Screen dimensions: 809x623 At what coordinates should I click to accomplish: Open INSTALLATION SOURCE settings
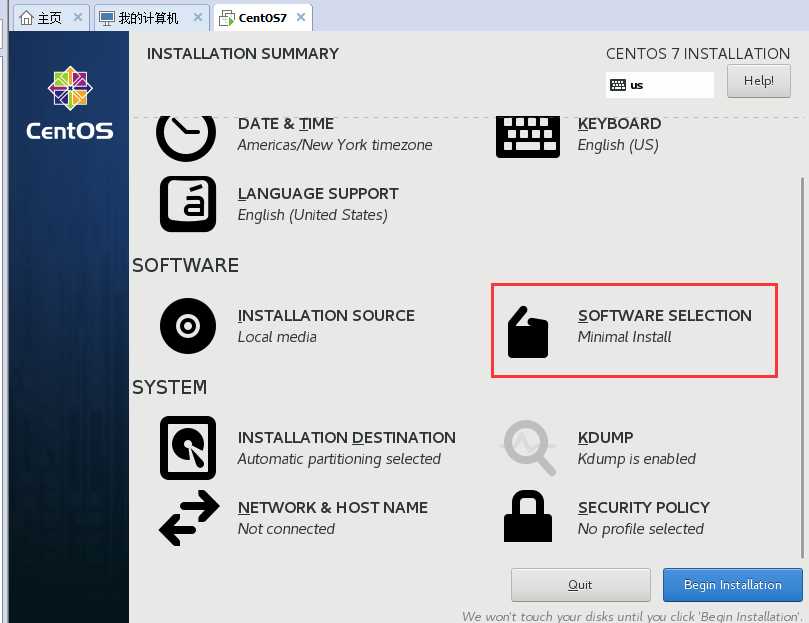coord(326,315)
